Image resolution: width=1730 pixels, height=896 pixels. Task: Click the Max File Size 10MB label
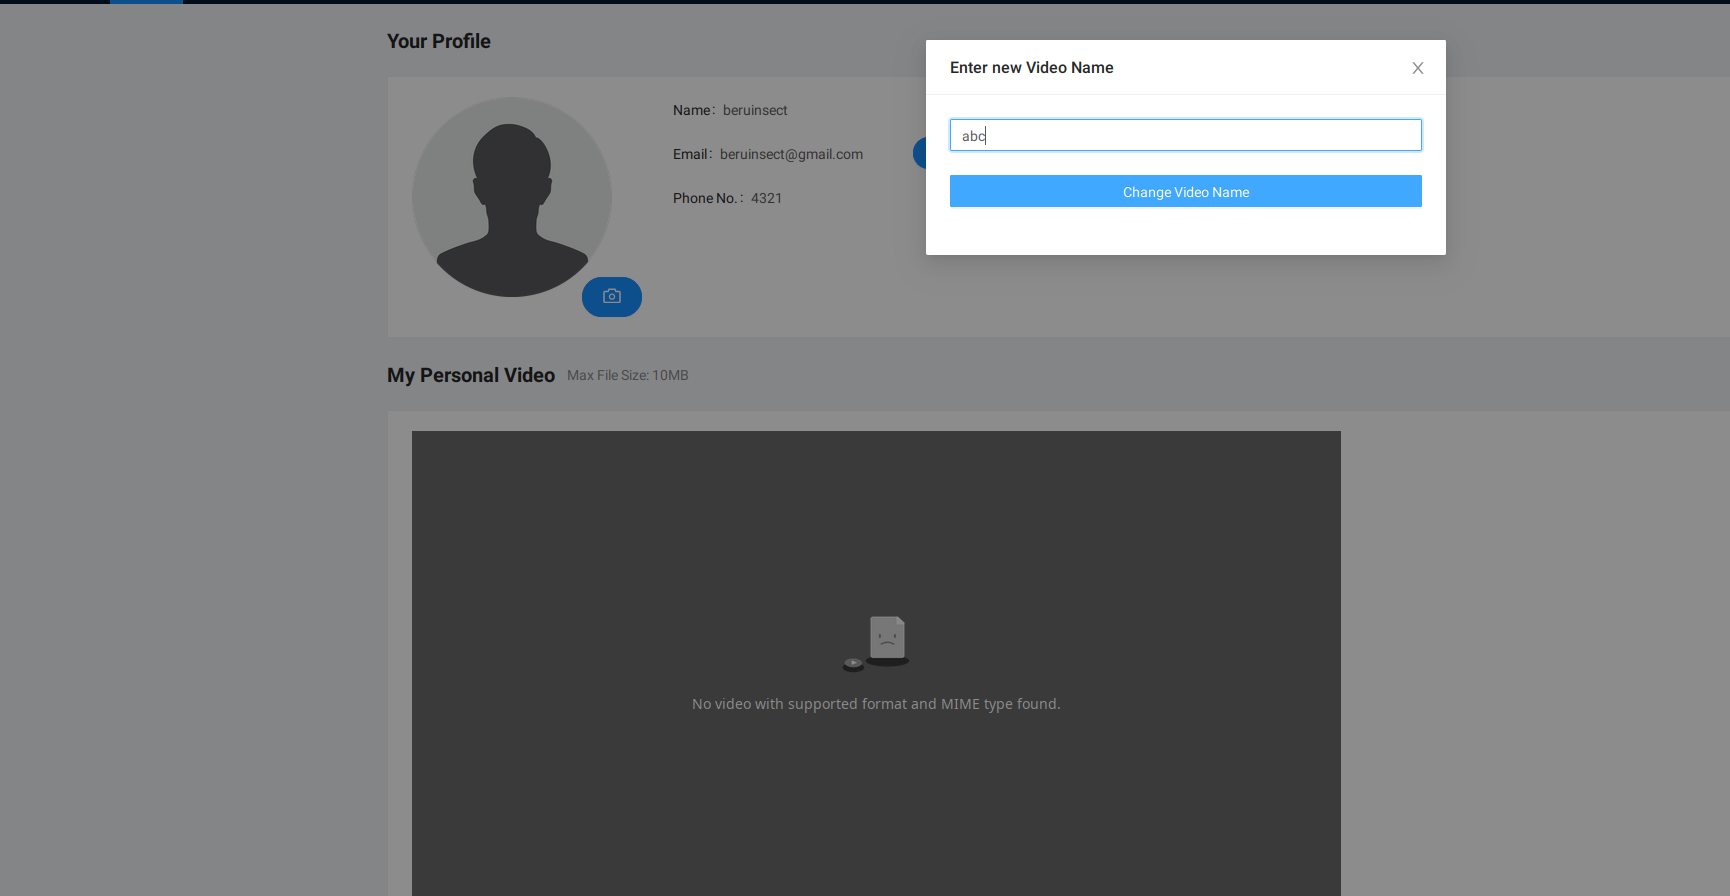(627, 375)
